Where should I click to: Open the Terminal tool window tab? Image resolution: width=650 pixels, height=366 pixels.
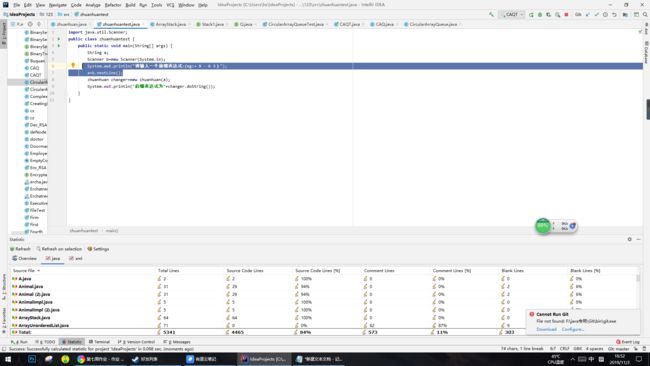(x=99, y=342)
